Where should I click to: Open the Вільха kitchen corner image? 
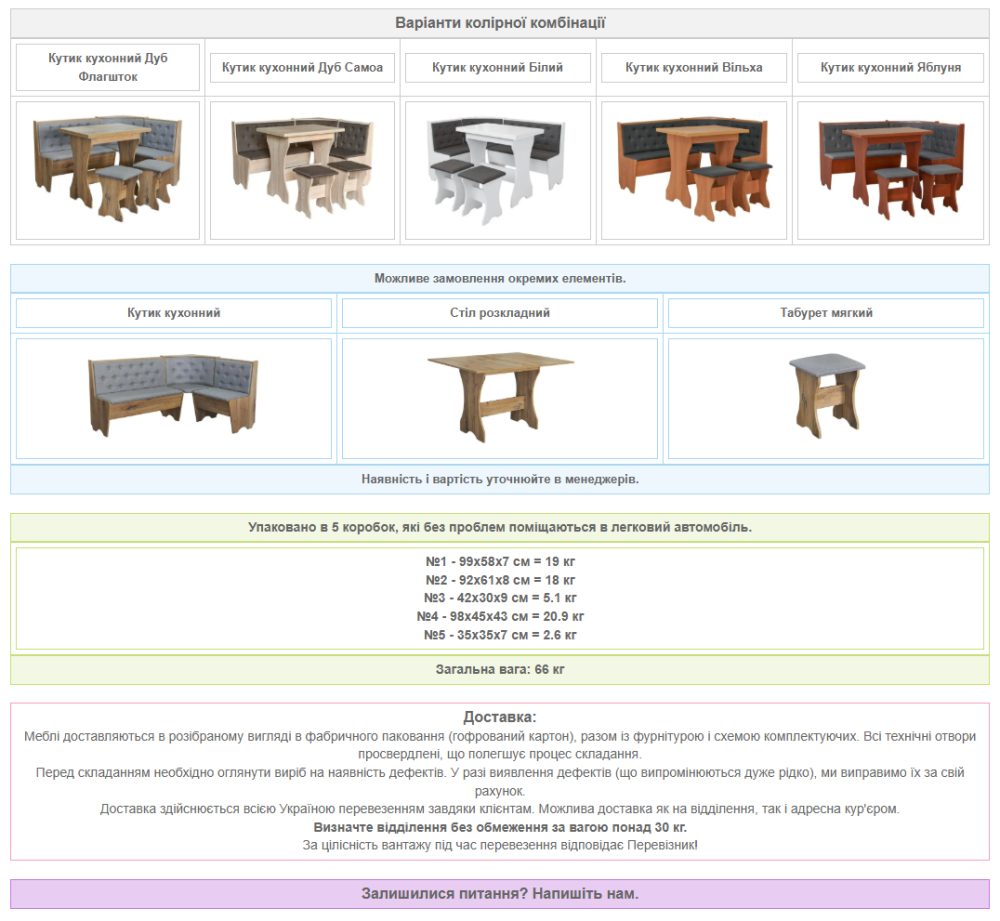click(x=694, y=169)
